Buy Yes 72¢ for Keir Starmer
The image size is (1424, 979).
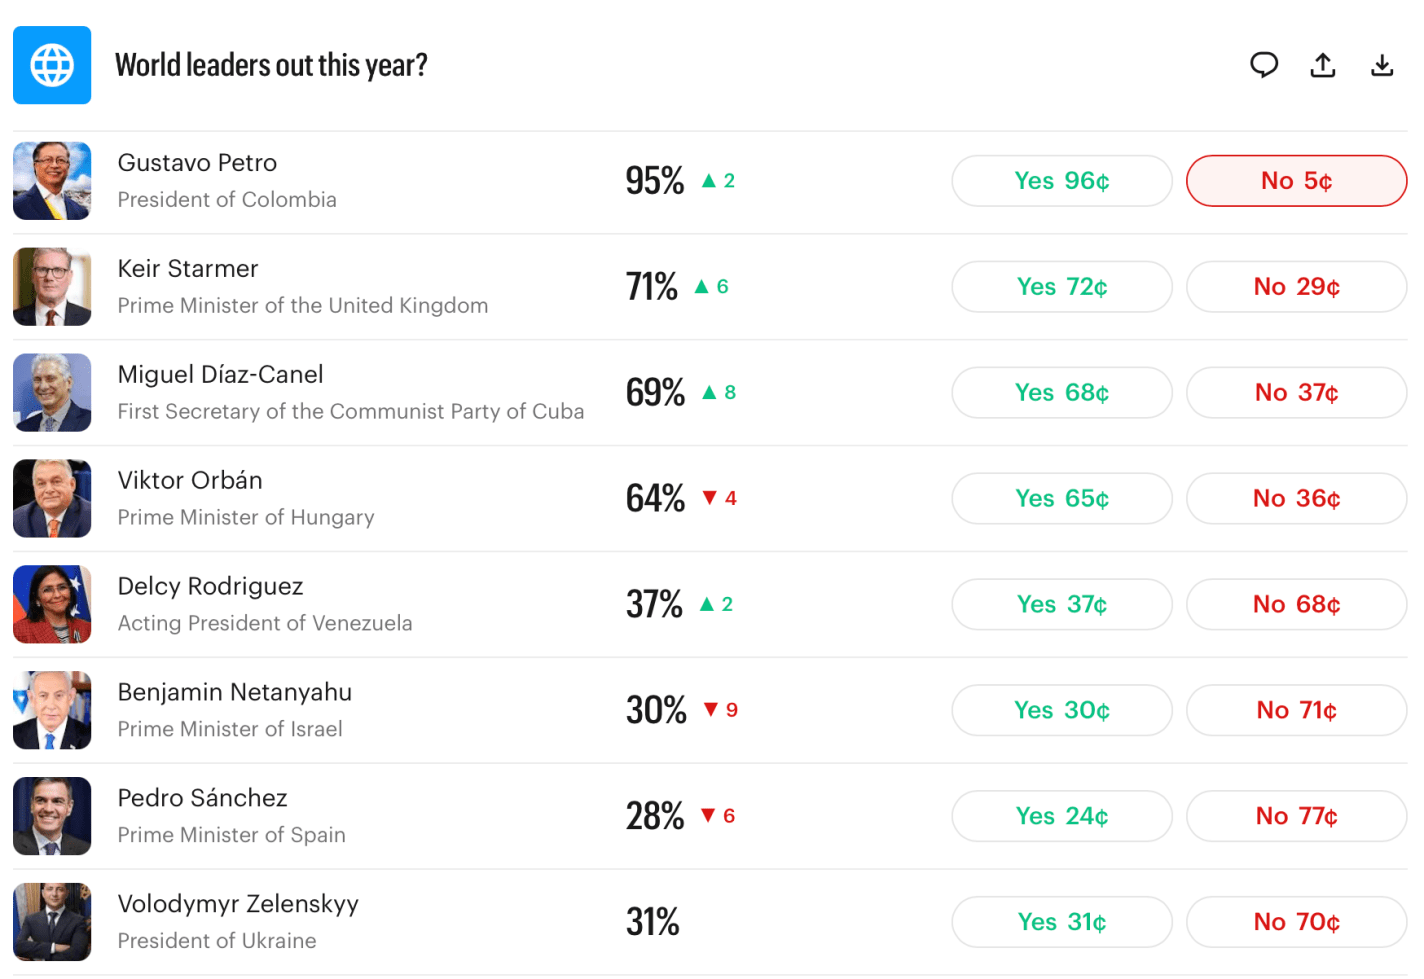(1061, 287)
